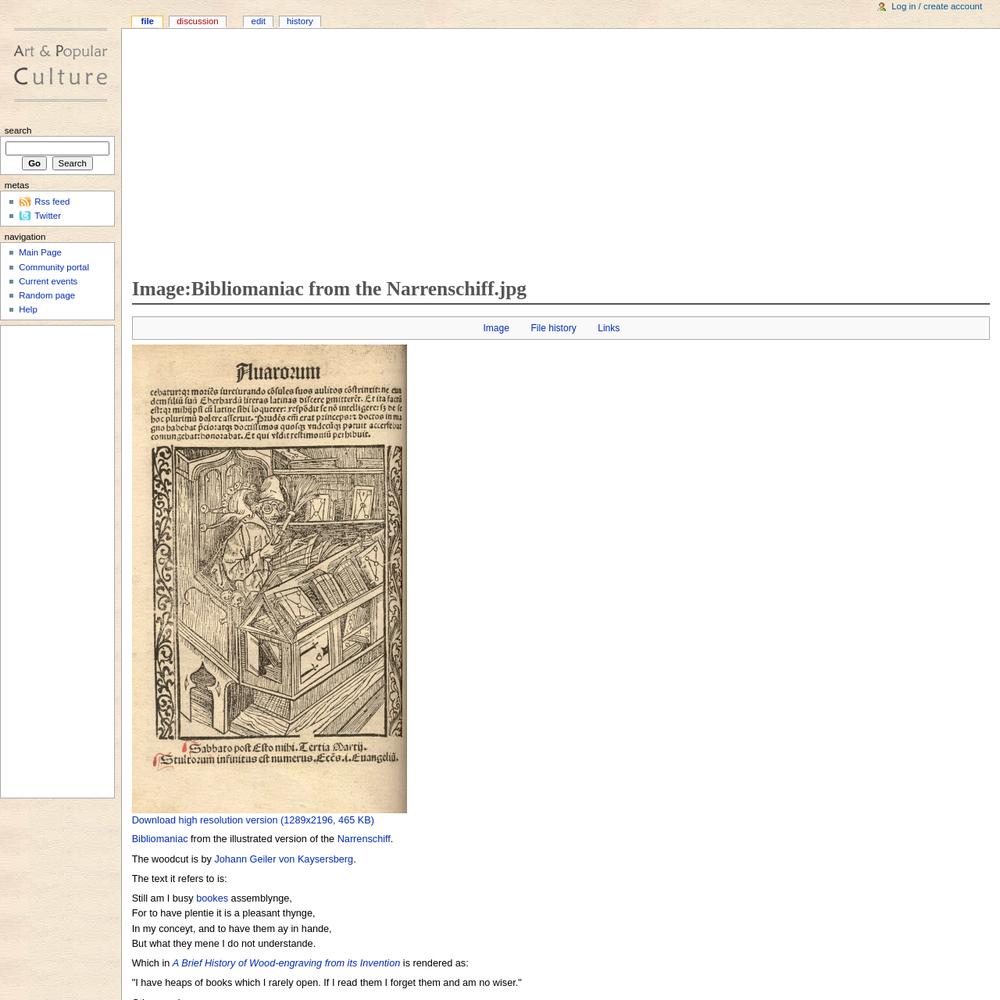1000x1000 pixels.
Task: Open the discussion tab
Action: point(197,21)
